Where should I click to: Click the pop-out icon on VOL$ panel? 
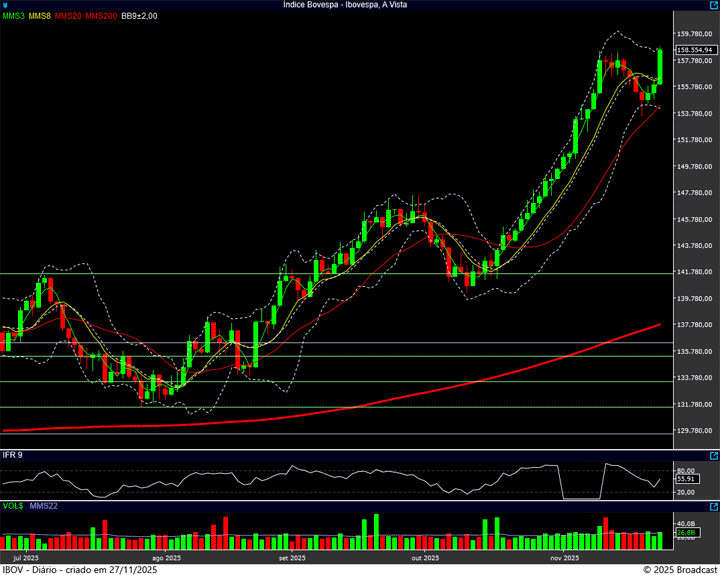713,506
